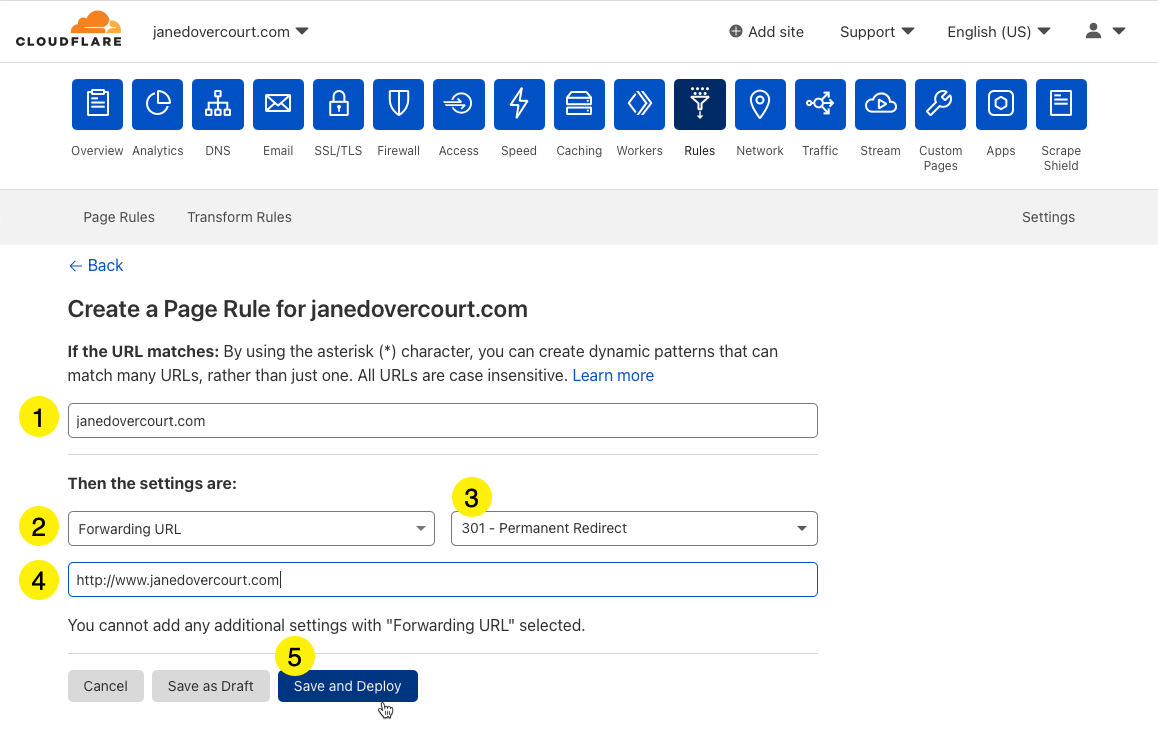Screen dimensions: 1158x750
Task: Click the Custom Pages label in navigation
Action: (941, 158)
